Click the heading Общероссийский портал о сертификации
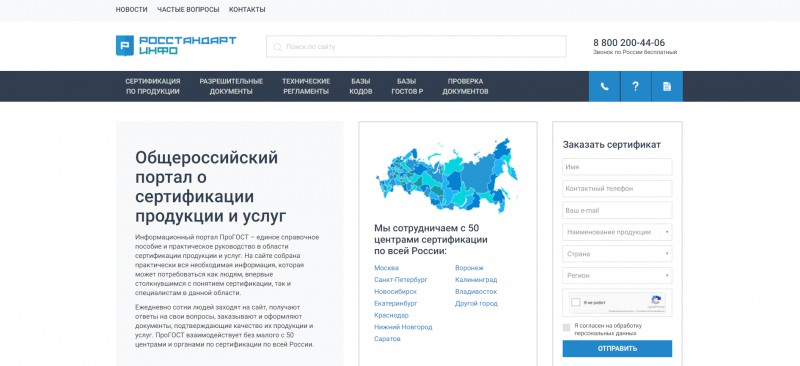Image resolution: width=800 pixels, height=366 pixels. click(211, 186)
